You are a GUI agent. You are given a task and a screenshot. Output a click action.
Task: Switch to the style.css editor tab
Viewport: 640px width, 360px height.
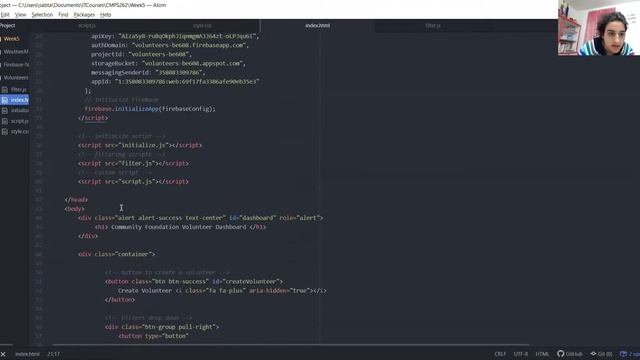[x=202, y=25]
